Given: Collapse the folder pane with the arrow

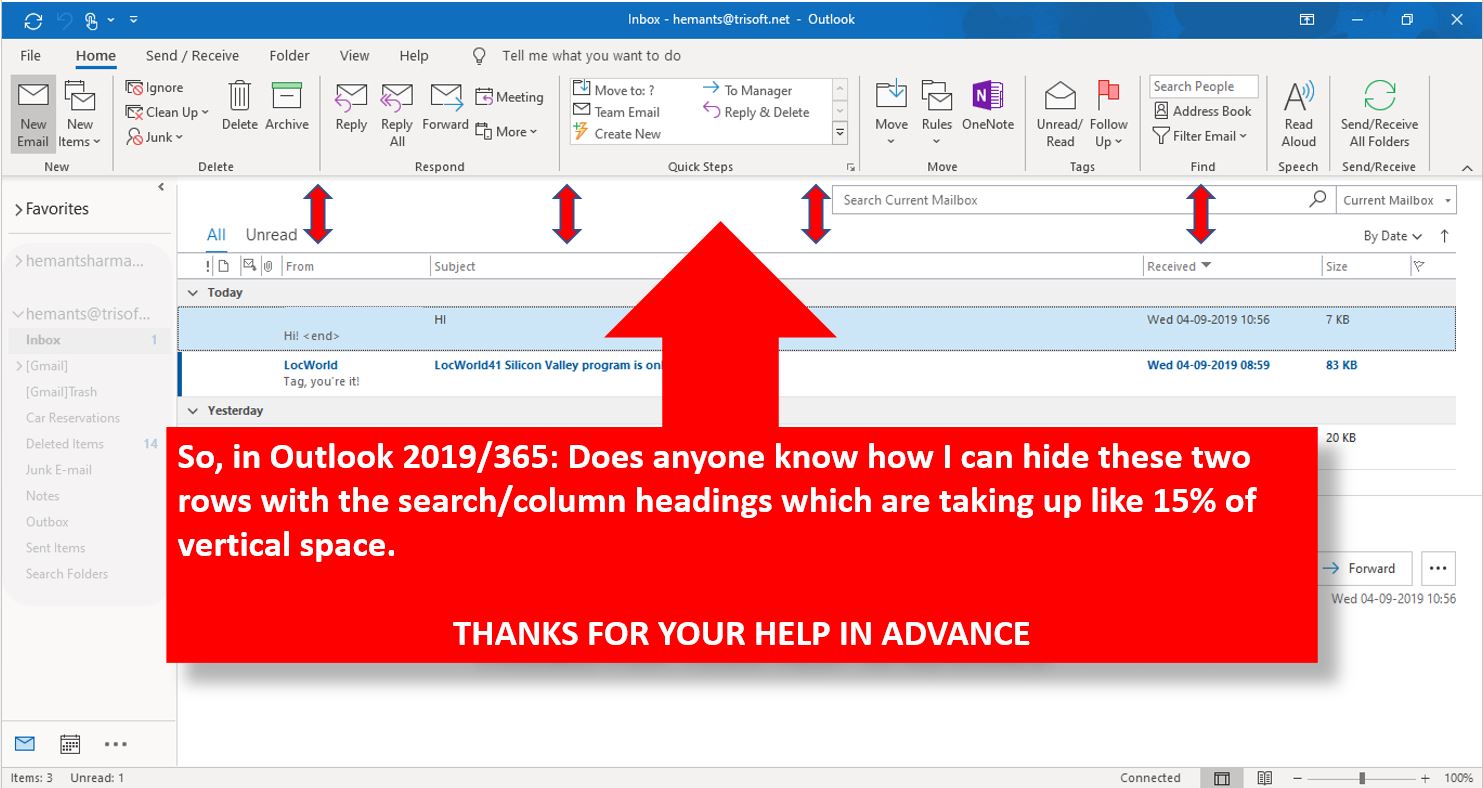Looking at the screenshot, I should coord(162,187).
